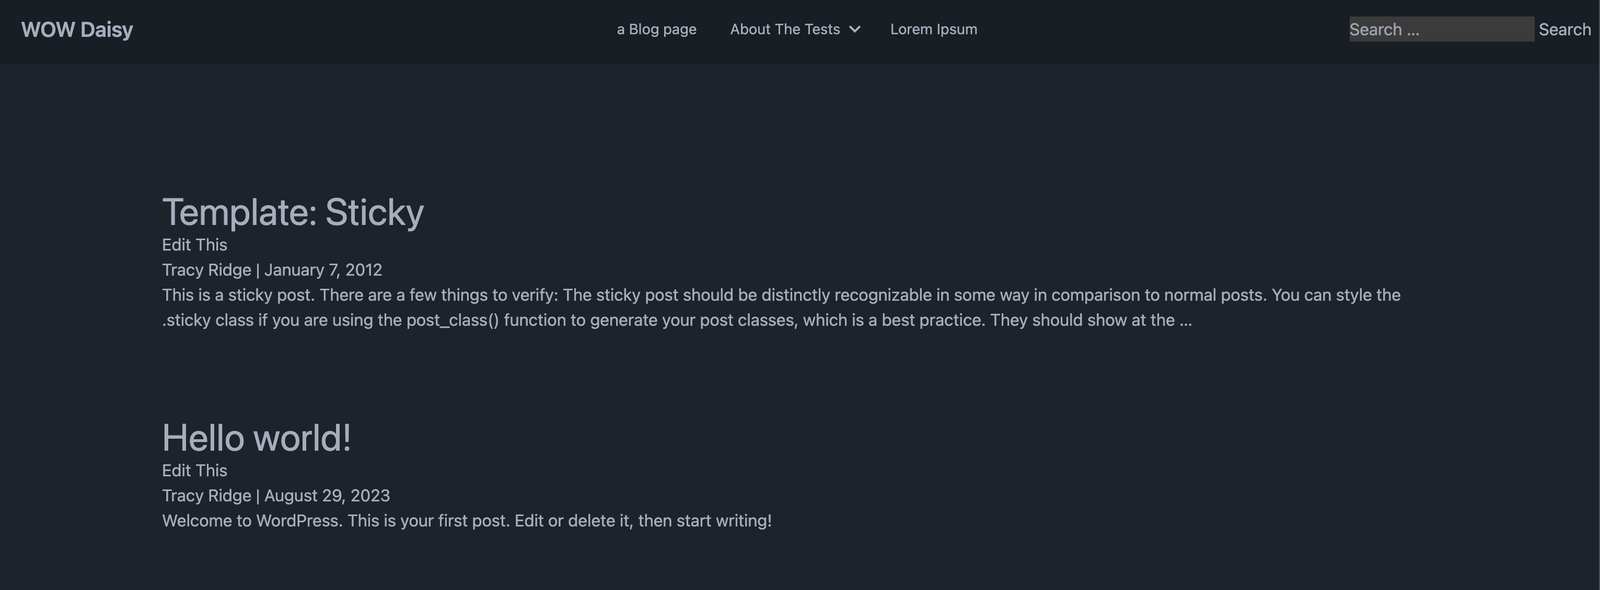Expand the About The Tests chevron arrow
Screen dimensions: 1600x590
point(855,29)
